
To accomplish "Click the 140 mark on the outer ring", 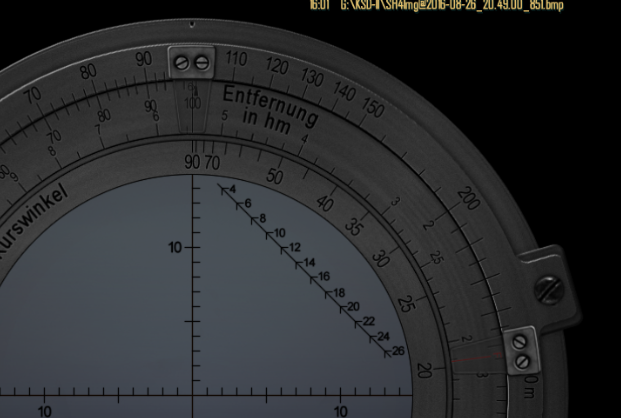I will point(344,92).
